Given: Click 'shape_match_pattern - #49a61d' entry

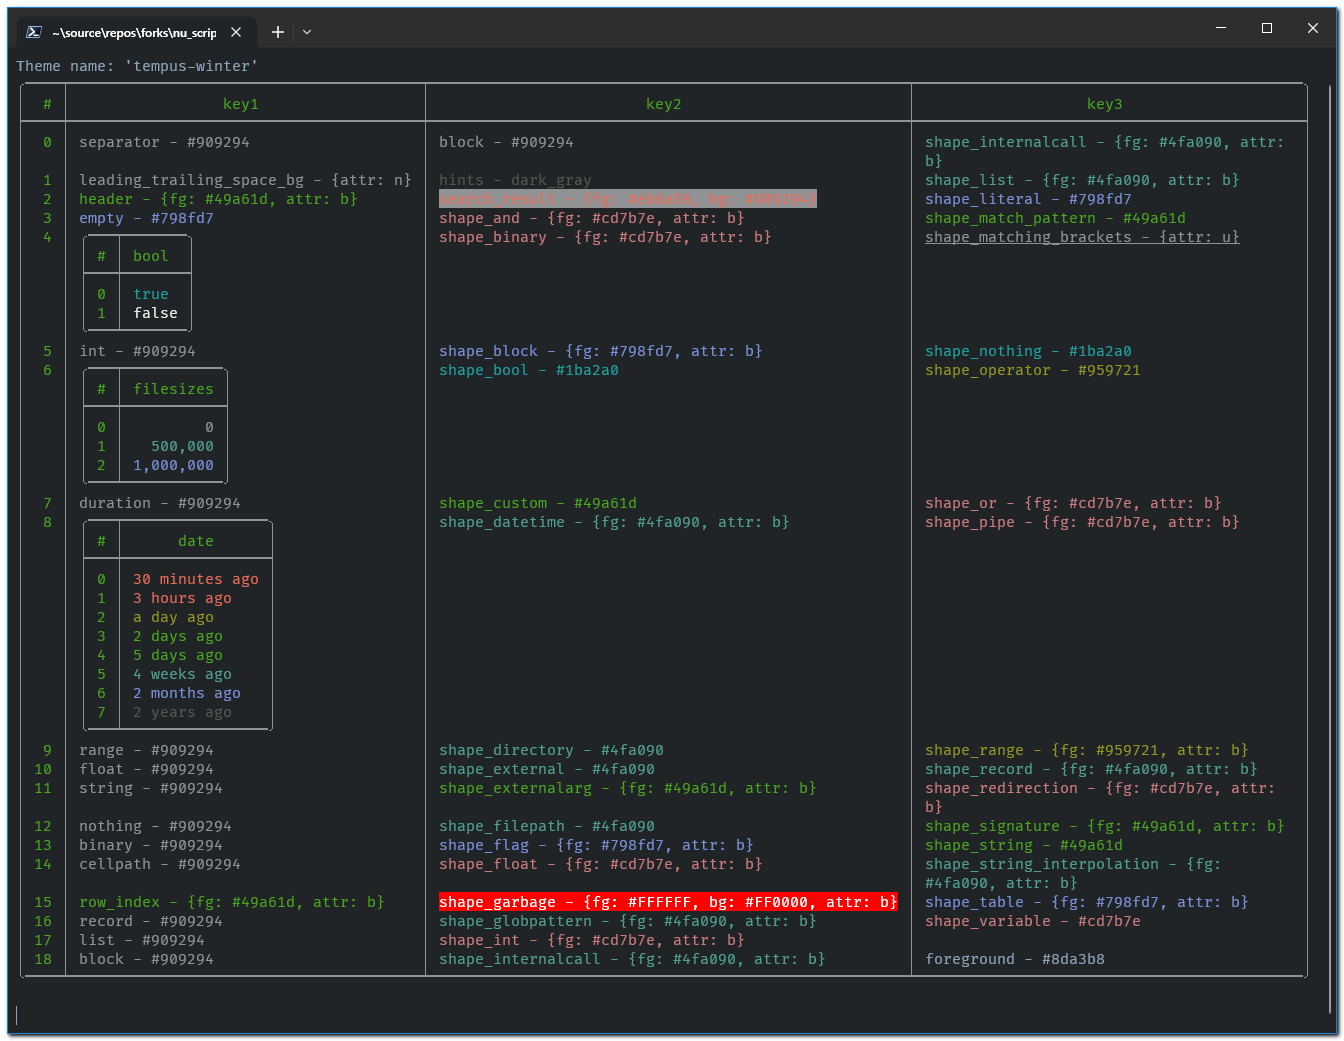Looking at the screenshot, I should pyautogui.click(x=1055, y=218).
